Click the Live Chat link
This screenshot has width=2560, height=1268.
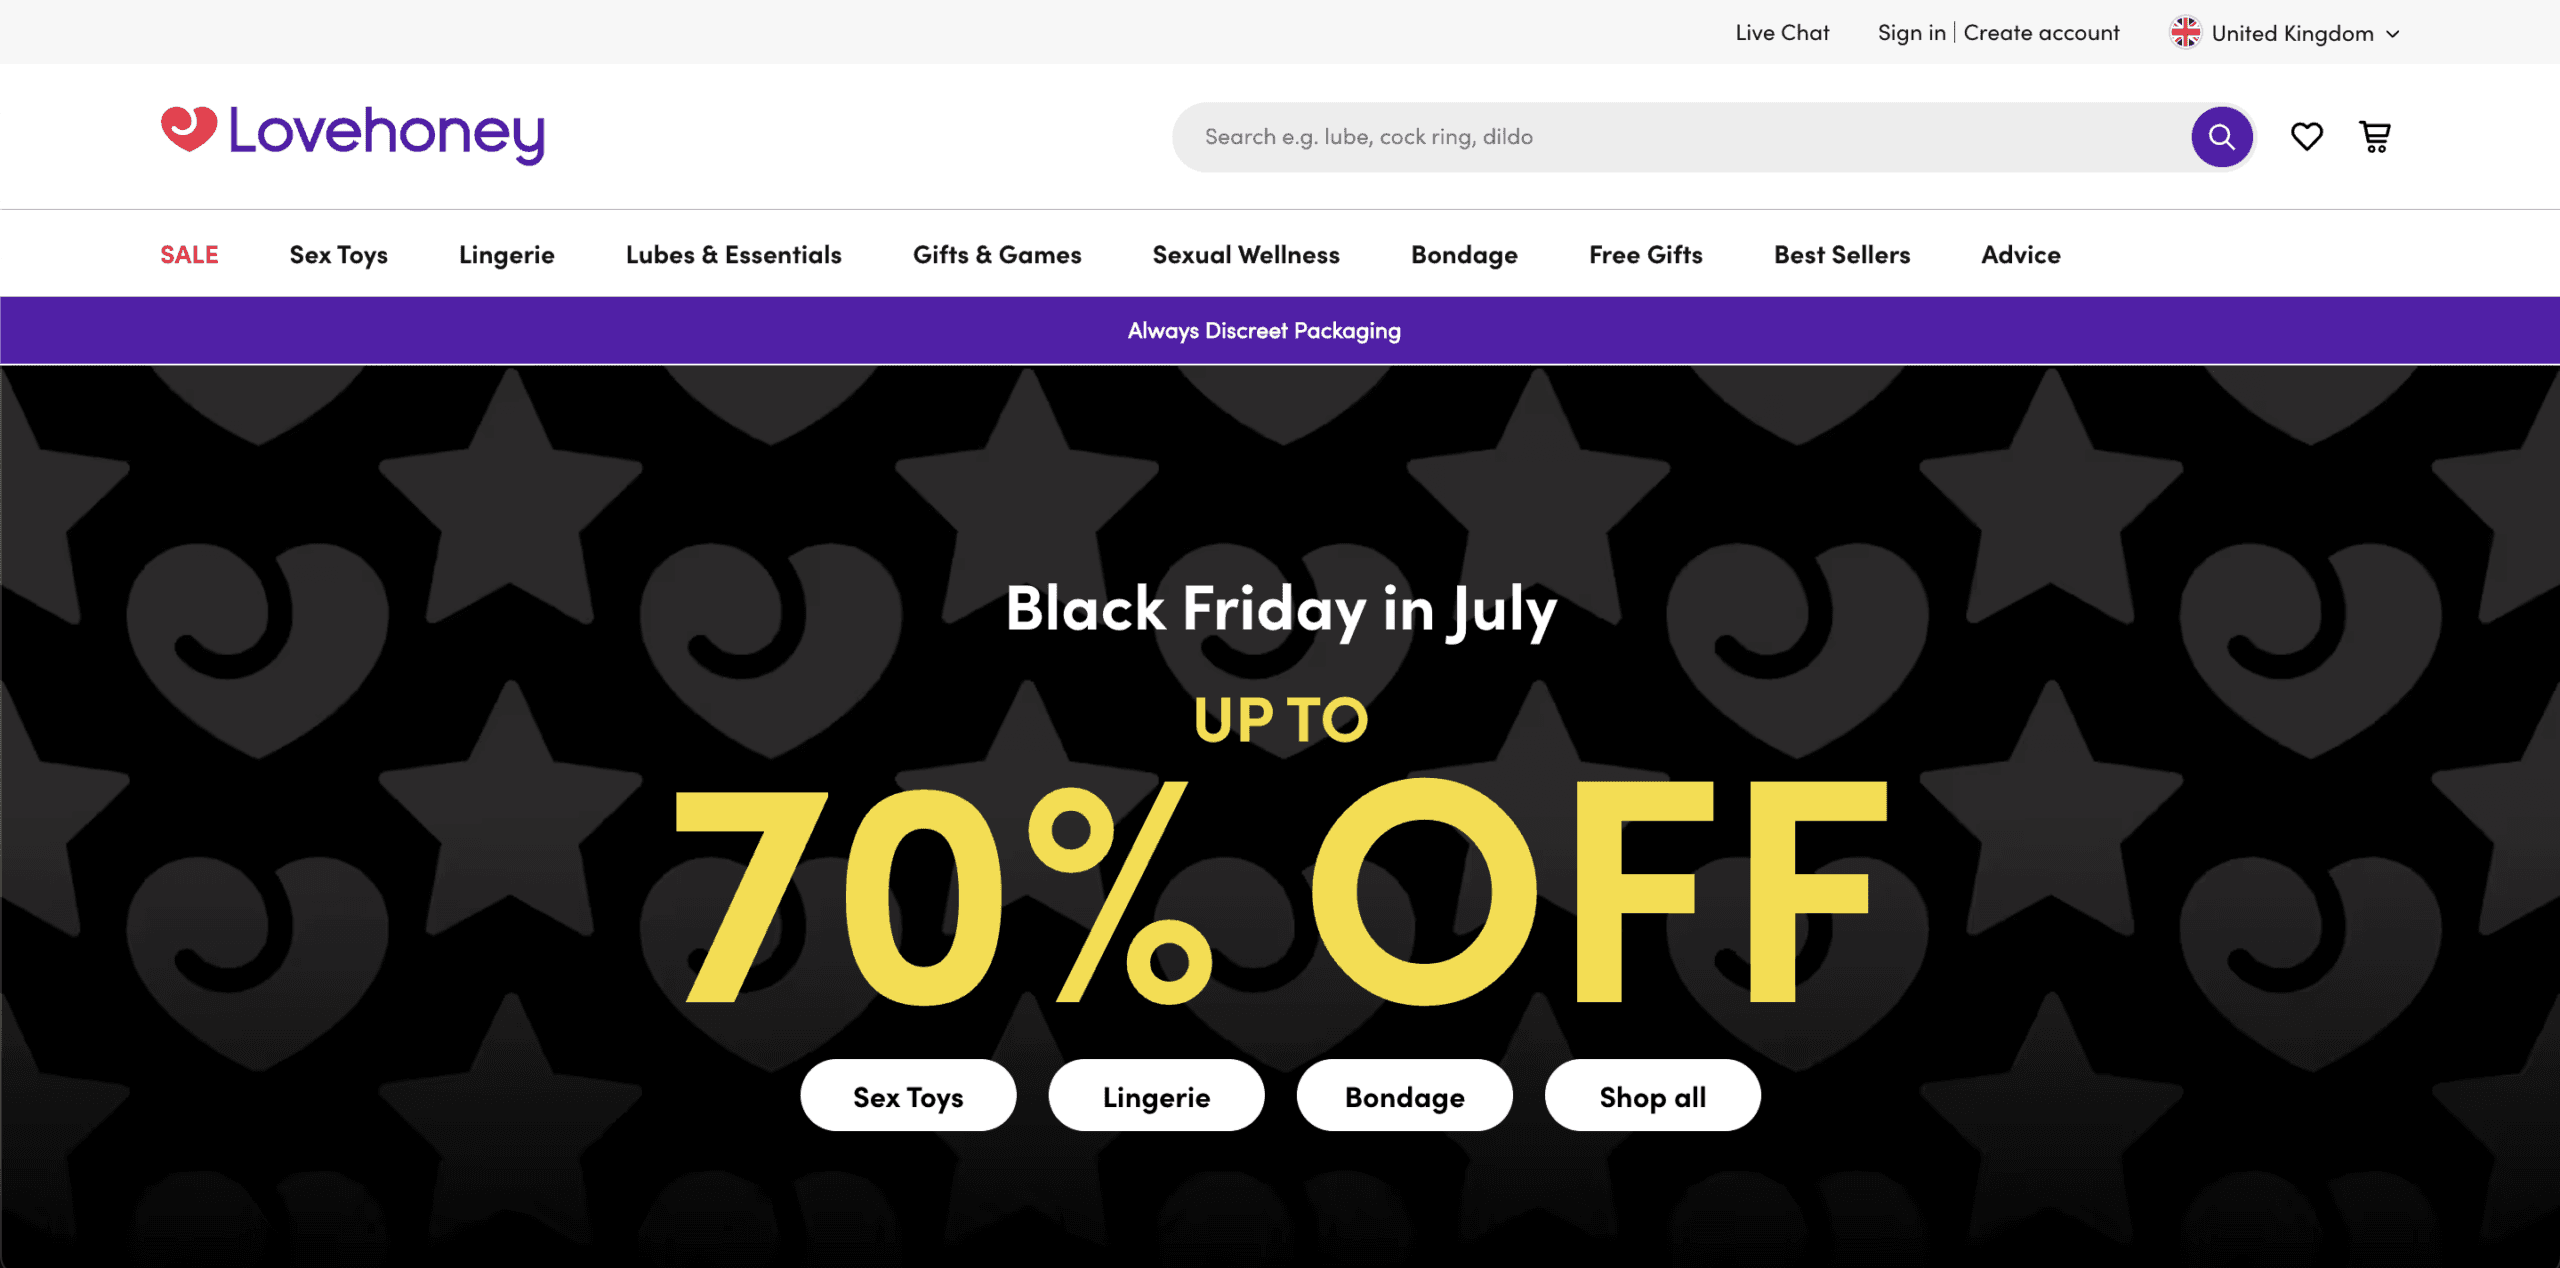pyautogui.click(x=1782, y=32)
